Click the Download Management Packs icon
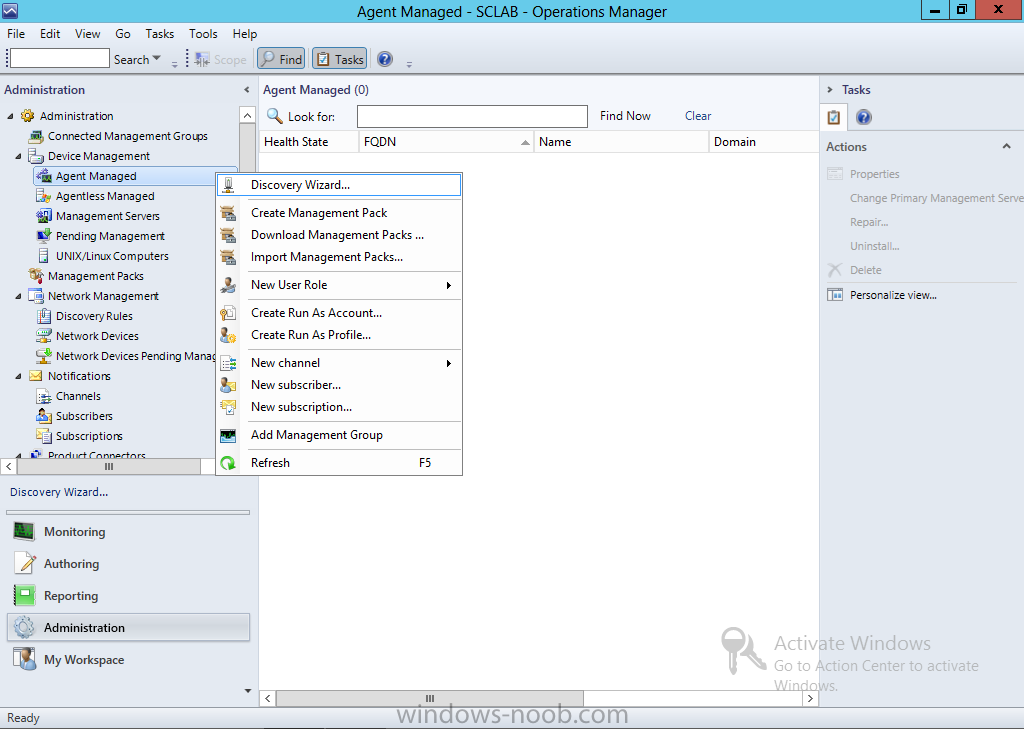 point(228,235)
